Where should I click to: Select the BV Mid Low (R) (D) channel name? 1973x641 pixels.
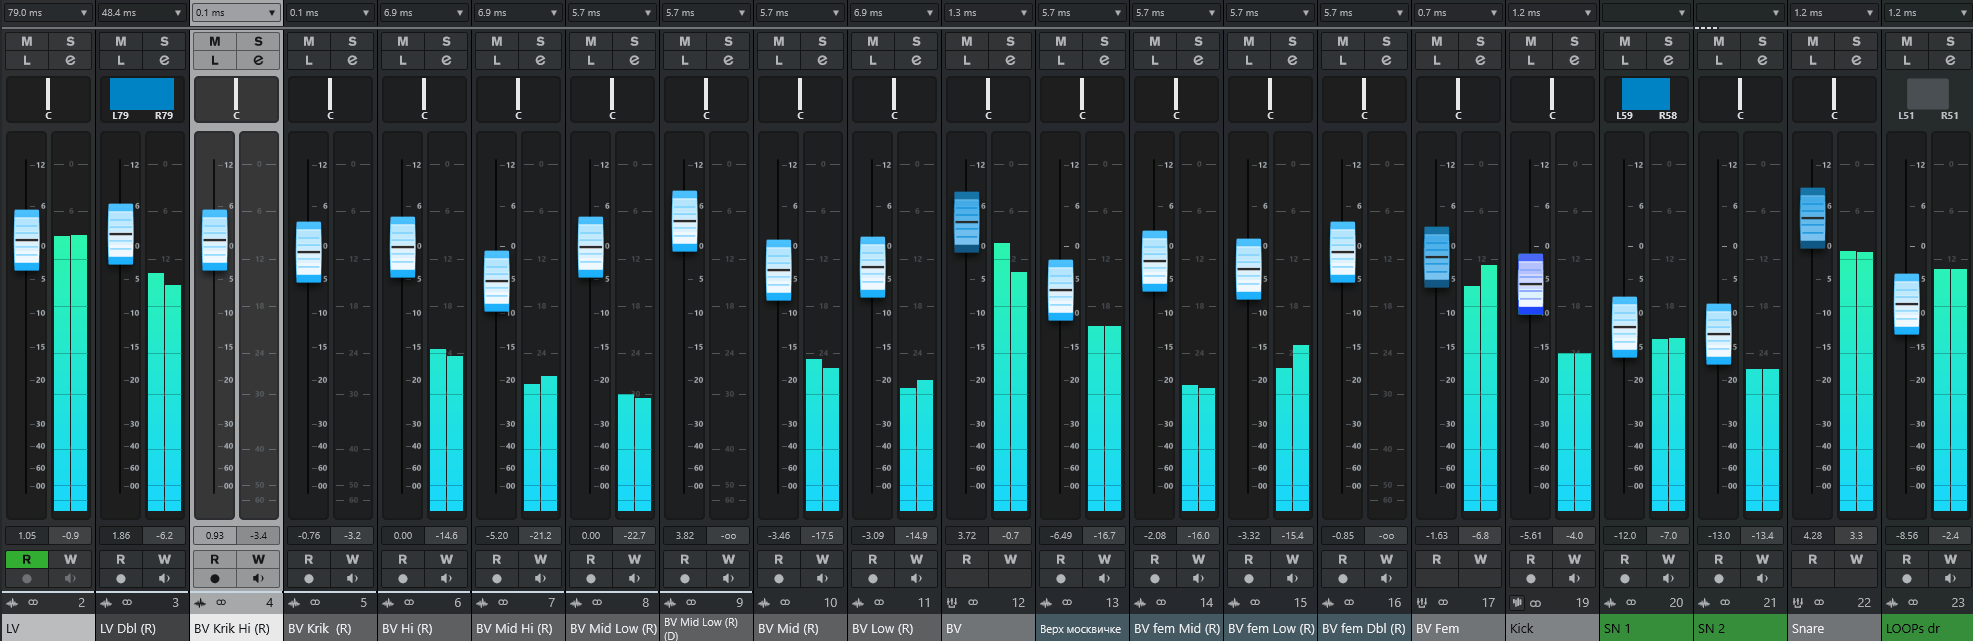tap(706, 629)
